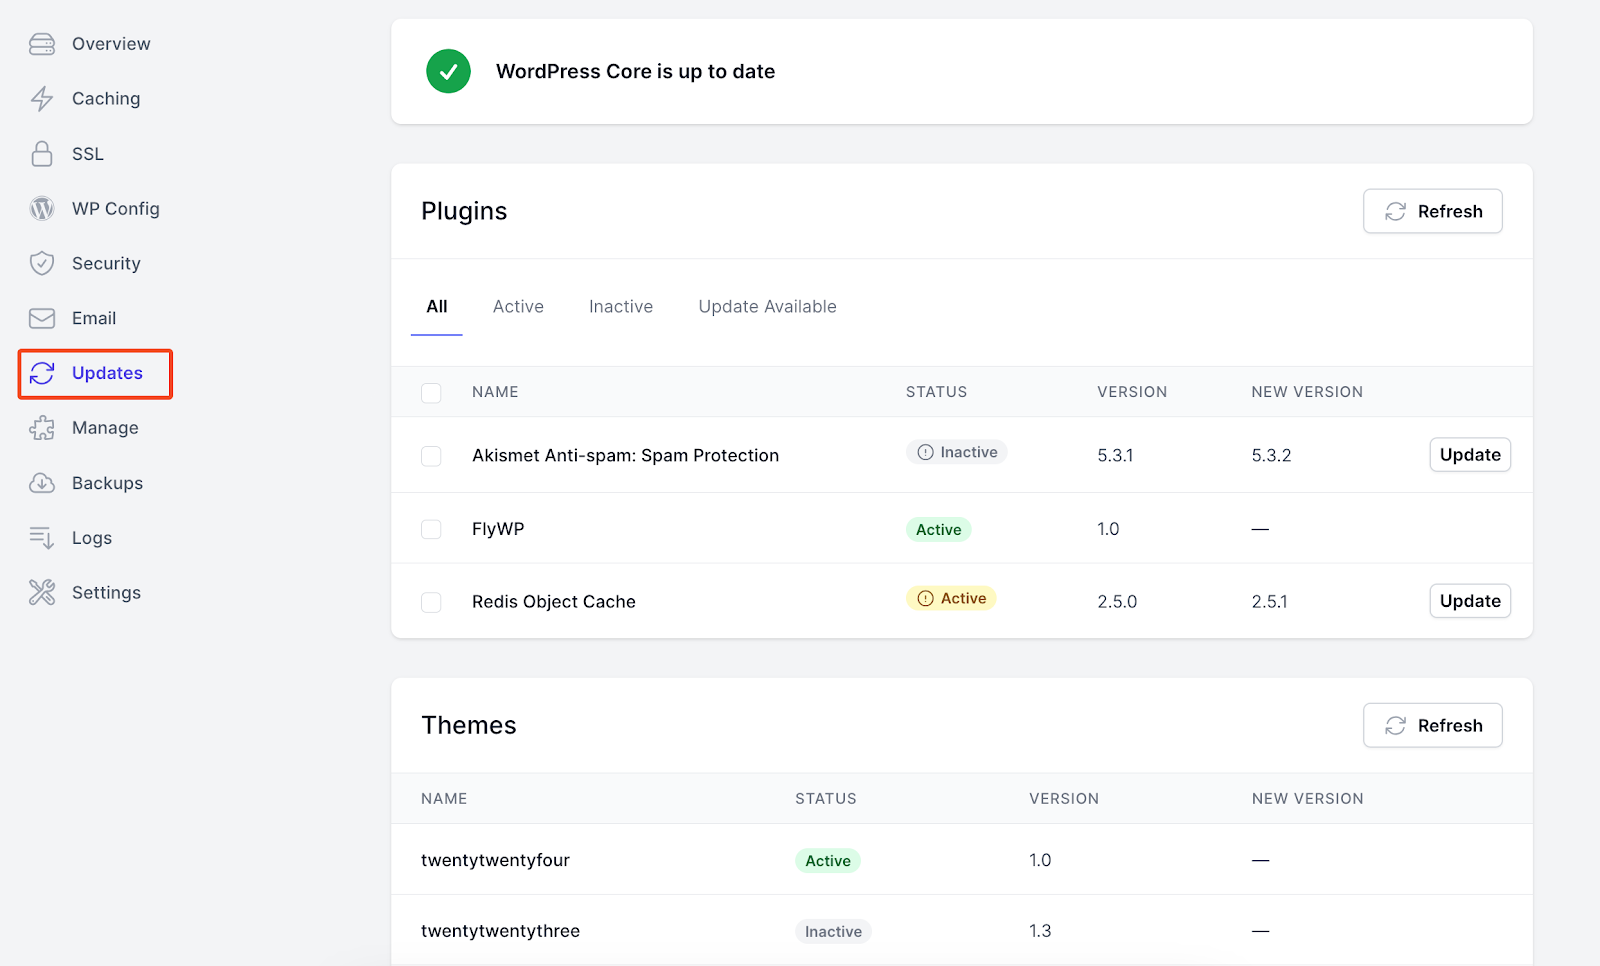The height and width of the screenshot is (966, 1600).
Task: Click the Email envelope icon
Action: [x=42, y=318]
